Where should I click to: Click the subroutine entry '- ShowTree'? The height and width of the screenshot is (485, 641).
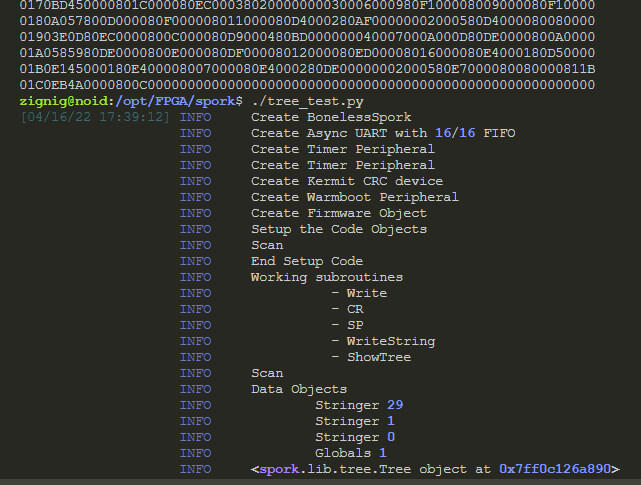371,357
